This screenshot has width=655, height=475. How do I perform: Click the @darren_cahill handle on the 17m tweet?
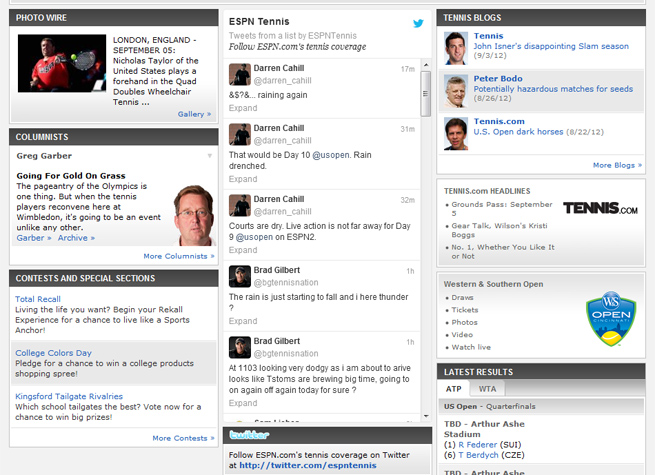(282, 81)
